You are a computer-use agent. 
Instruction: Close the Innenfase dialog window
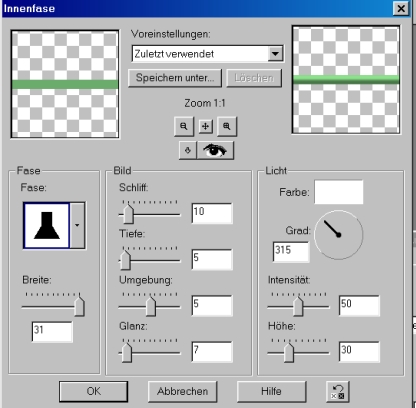click(401, 8)
